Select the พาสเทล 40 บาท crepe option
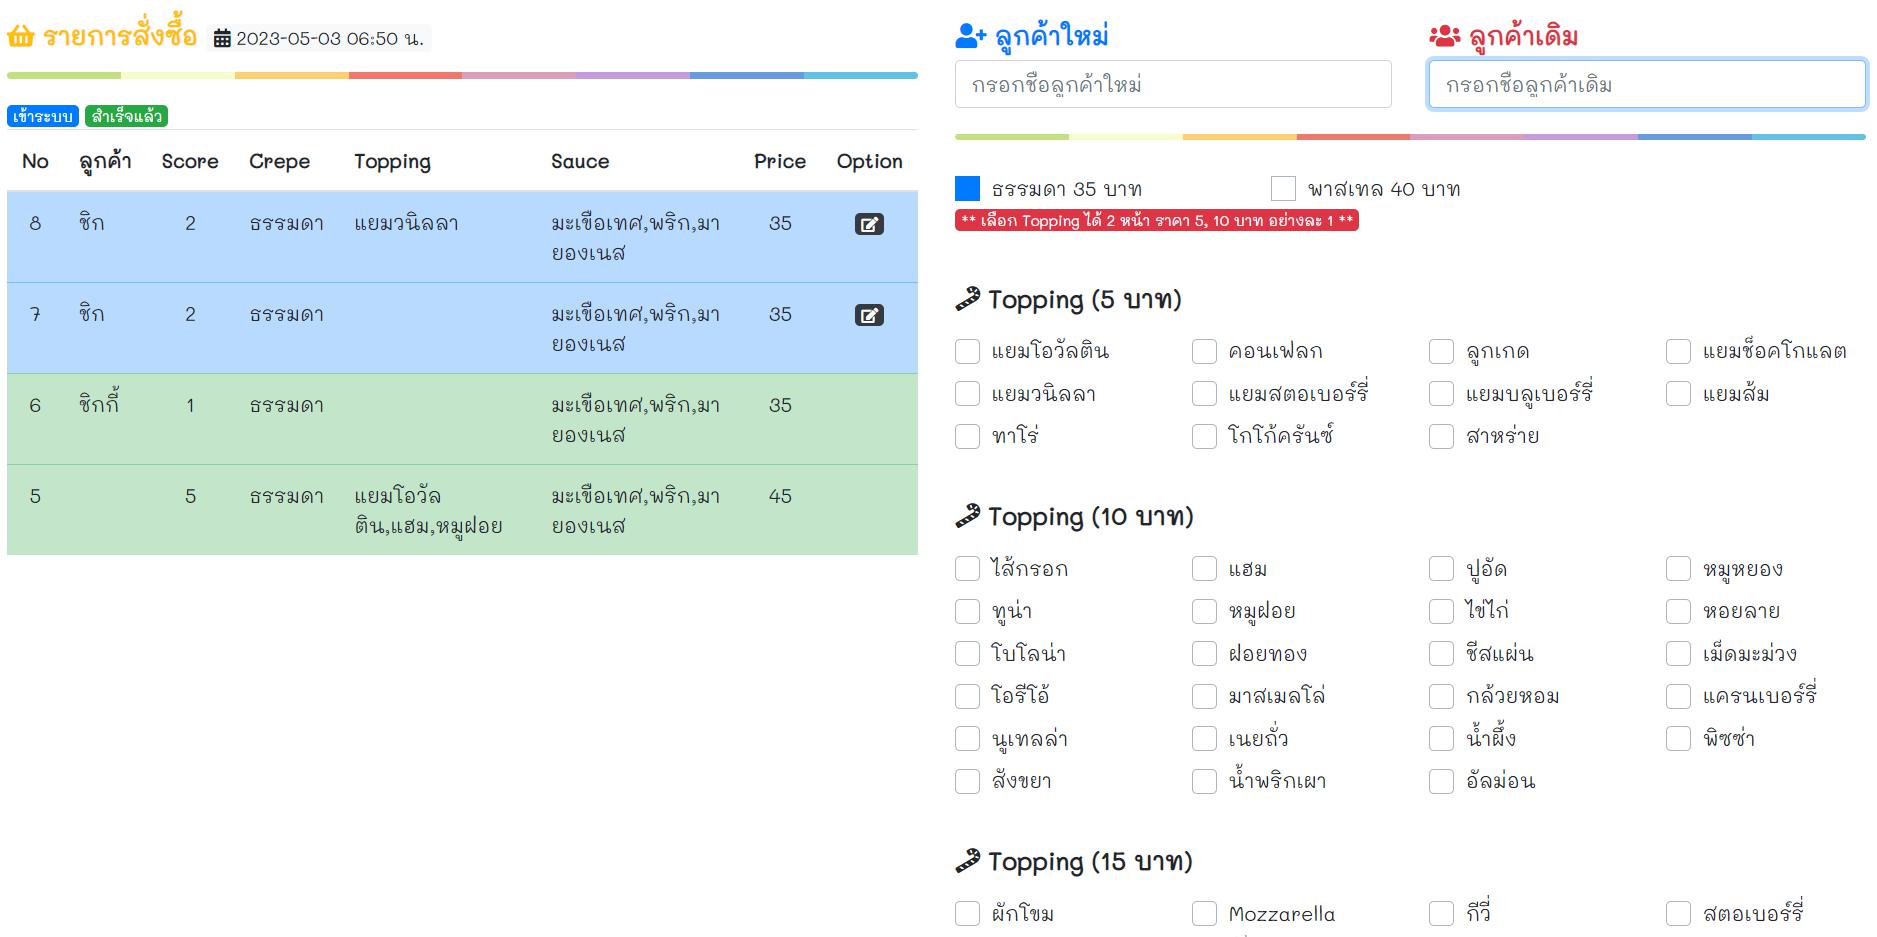The height and width of the screenshot is (937, 1877). (1283, 189)
